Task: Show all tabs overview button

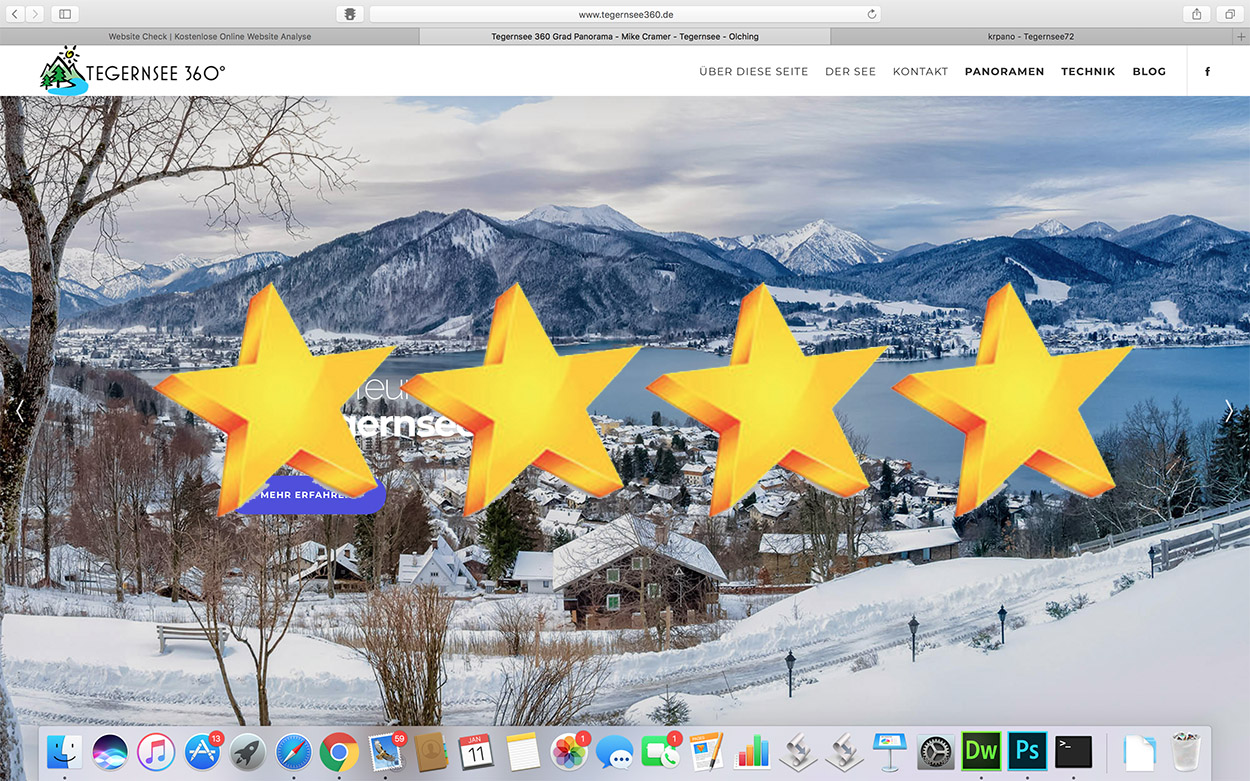Action: (x=1229, y=14)
